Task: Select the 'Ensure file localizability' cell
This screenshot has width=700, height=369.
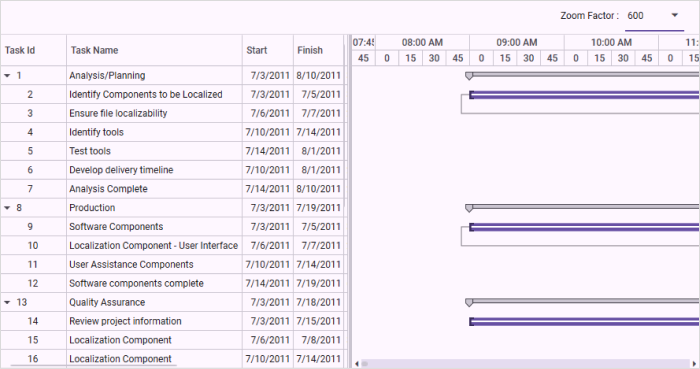Action: [x=154, y=113]
